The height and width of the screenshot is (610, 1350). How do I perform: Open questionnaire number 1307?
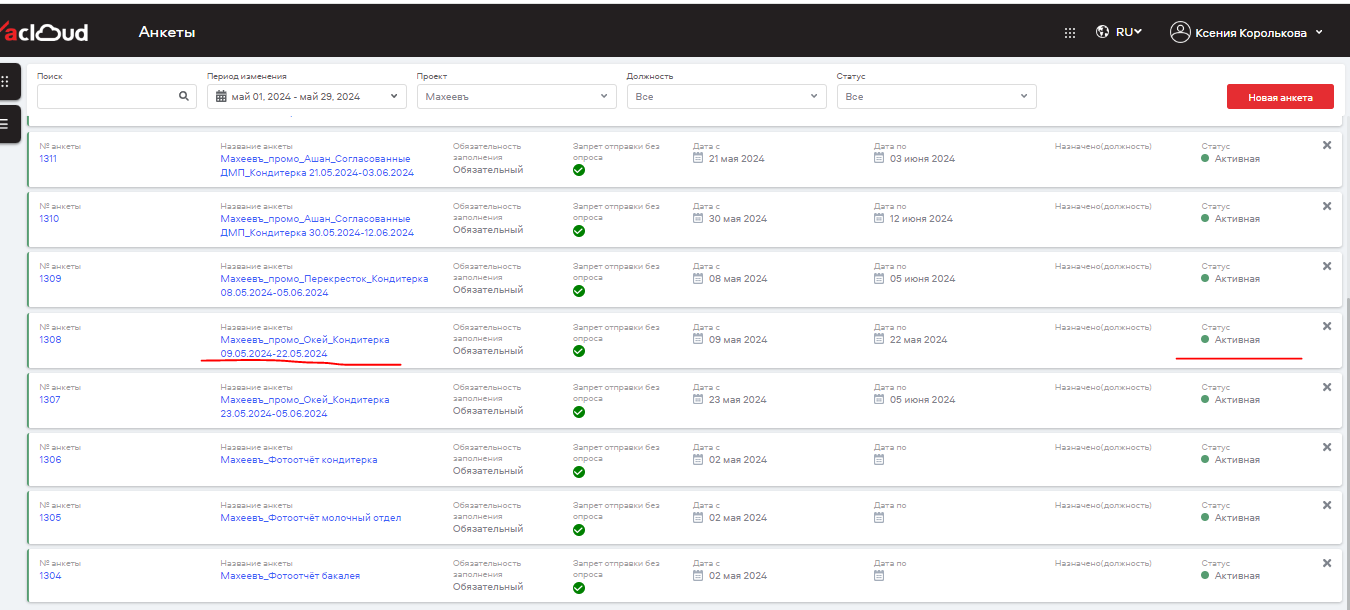pos(50,399)
